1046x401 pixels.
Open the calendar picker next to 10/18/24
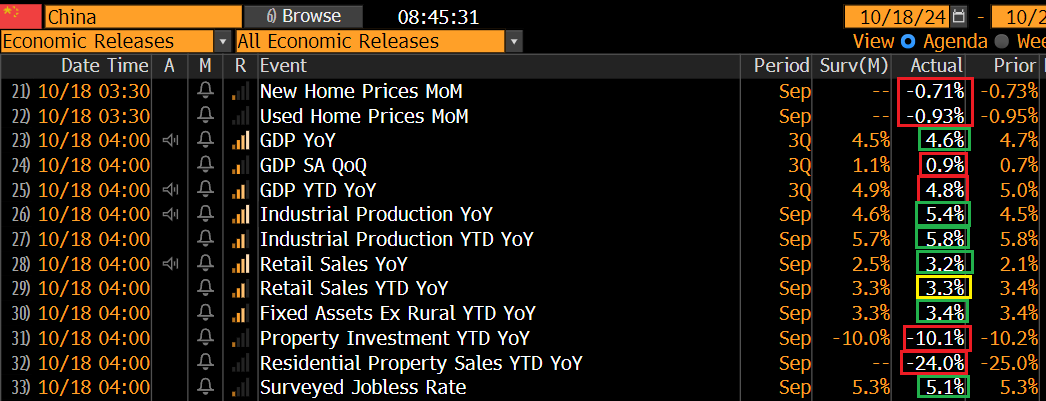pyautogui.click(x=959, y=16)
